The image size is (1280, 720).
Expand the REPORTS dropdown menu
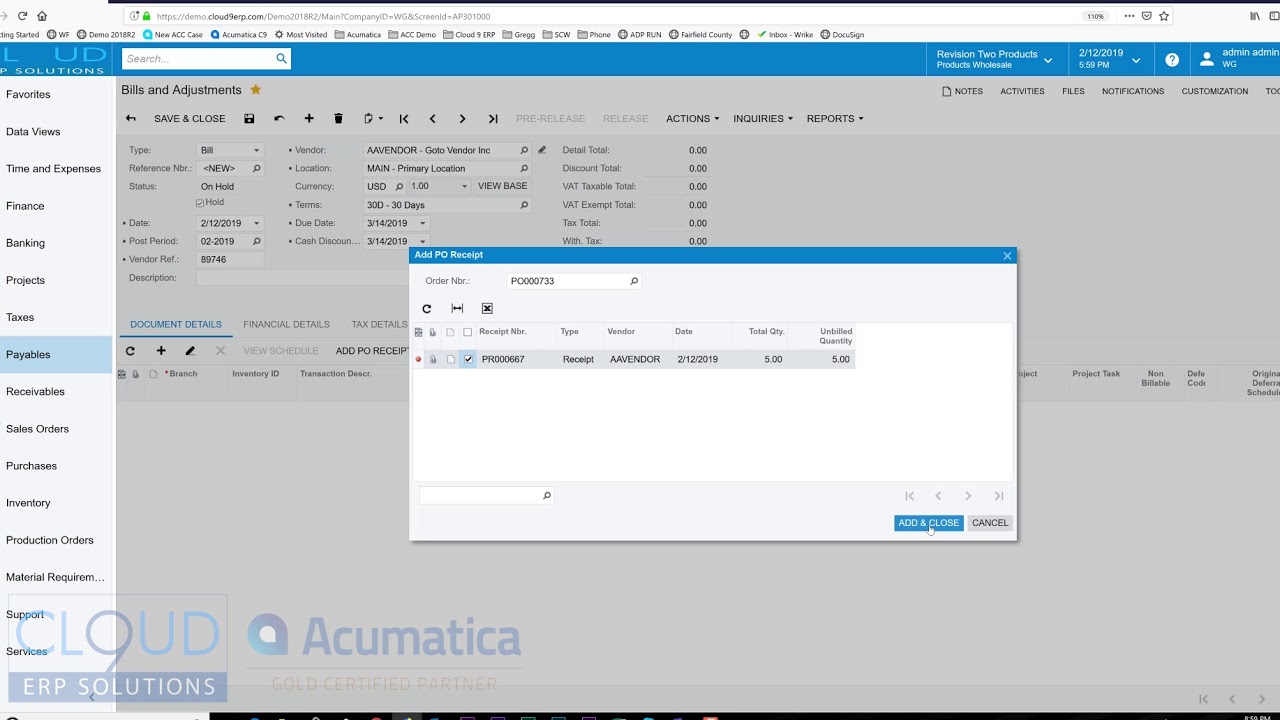(x=835, y=119)
